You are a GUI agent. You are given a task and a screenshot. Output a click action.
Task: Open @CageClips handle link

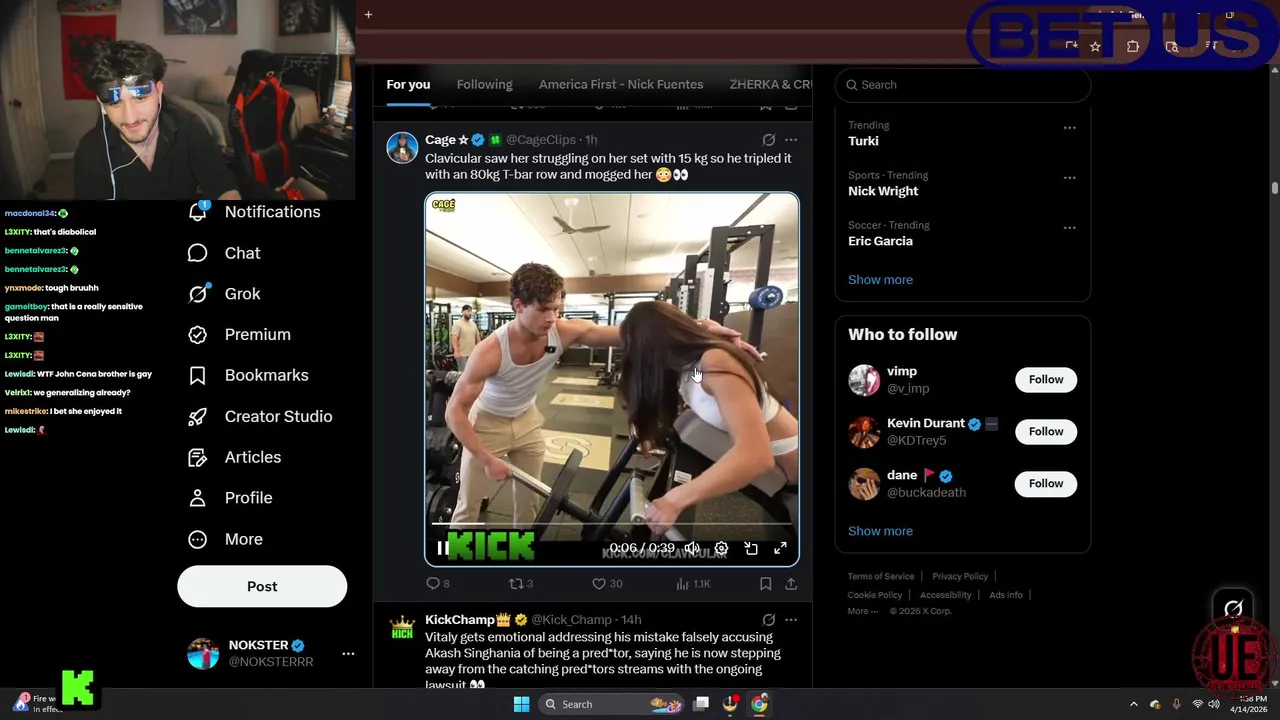(x=541, y=140)
